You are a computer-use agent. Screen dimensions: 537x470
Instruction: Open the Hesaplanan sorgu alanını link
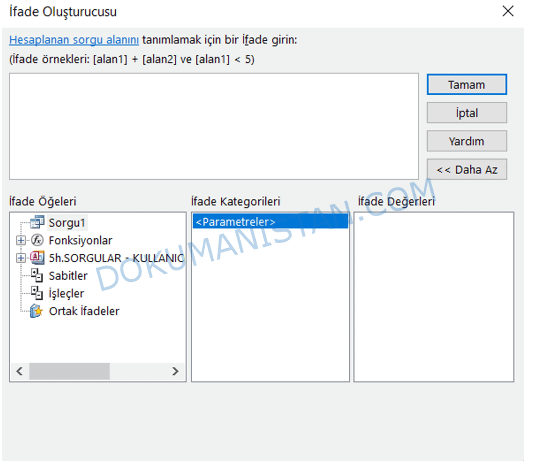pyautogui.click(x=74, y=40)
